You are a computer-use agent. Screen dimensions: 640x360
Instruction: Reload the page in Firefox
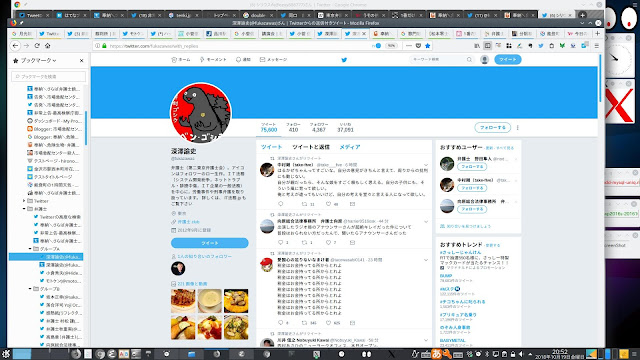(x=37, y=46)
